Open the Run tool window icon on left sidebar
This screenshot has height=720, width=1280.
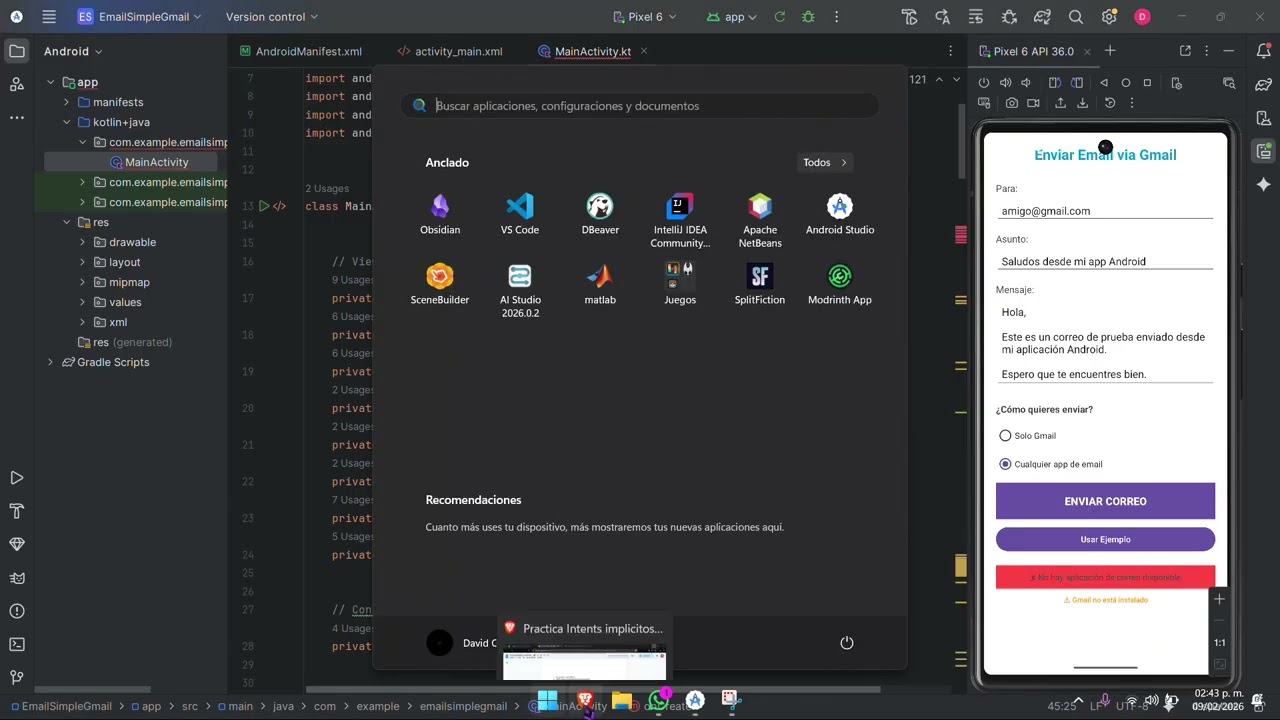pyautogui.click(x=17, y=478)
